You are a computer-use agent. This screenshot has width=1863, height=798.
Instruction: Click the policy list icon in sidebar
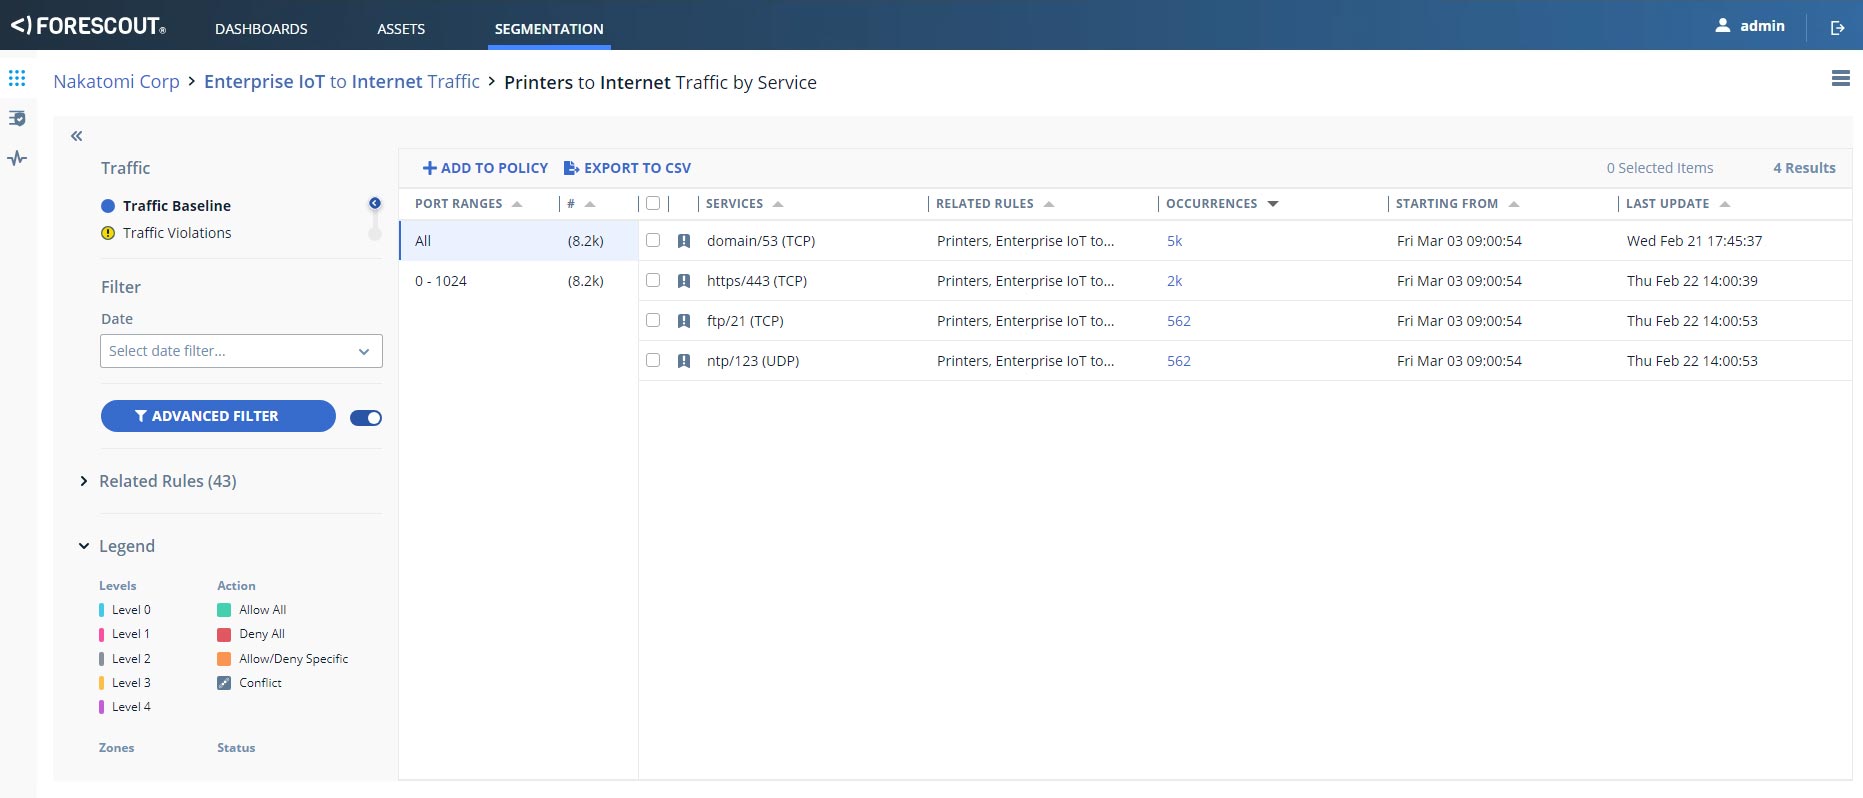17,118
